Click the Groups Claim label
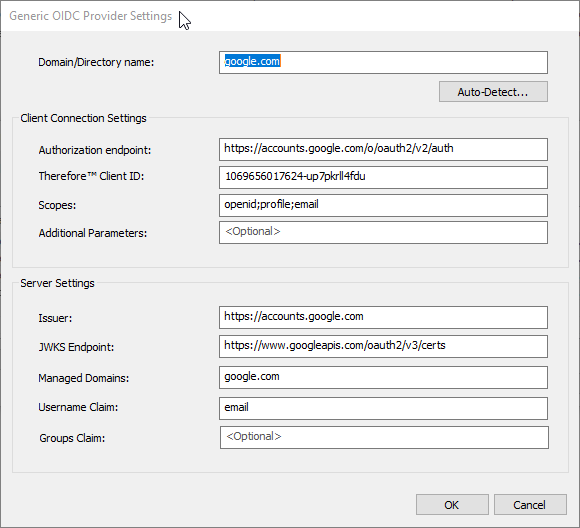Viewport: 580px width, 528px height. 72,438
